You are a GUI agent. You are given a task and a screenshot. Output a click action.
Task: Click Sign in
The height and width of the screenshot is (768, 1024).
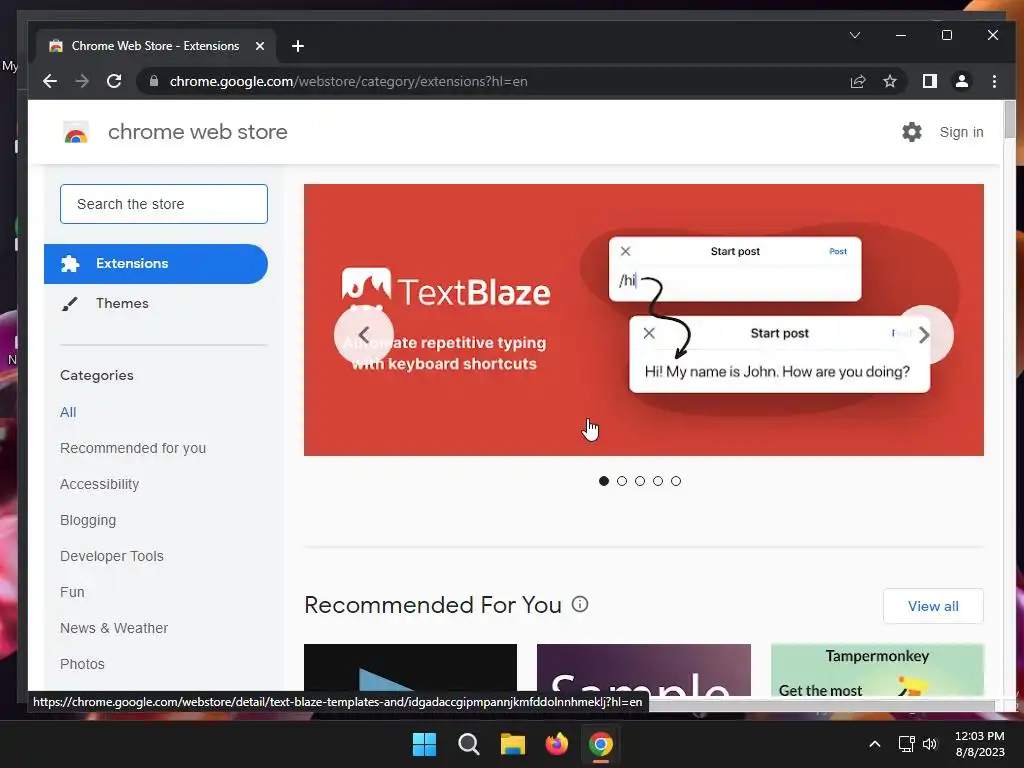click(961, 132)
